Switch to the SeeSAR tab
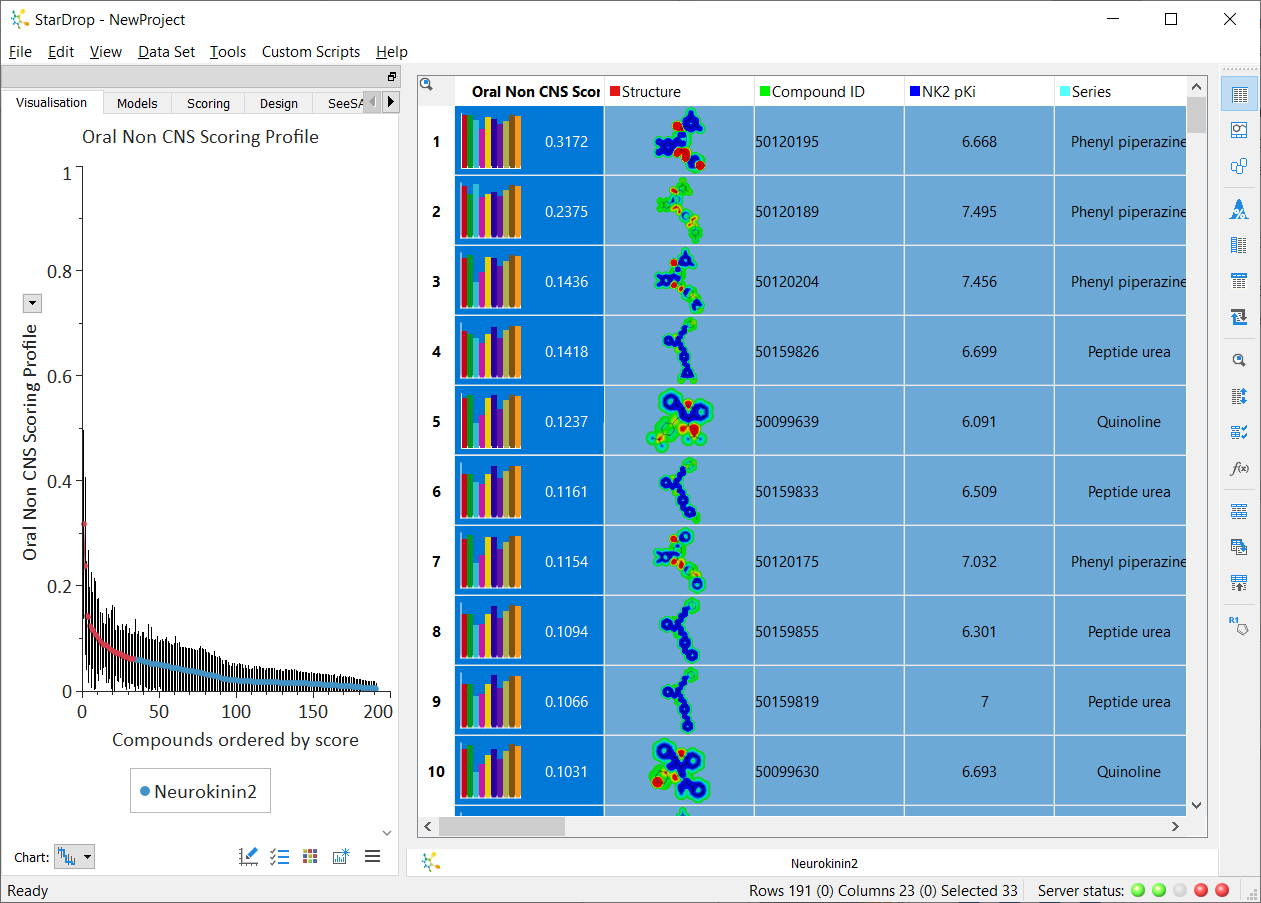This screenshot has width=1261, height=903. (339, 103)
